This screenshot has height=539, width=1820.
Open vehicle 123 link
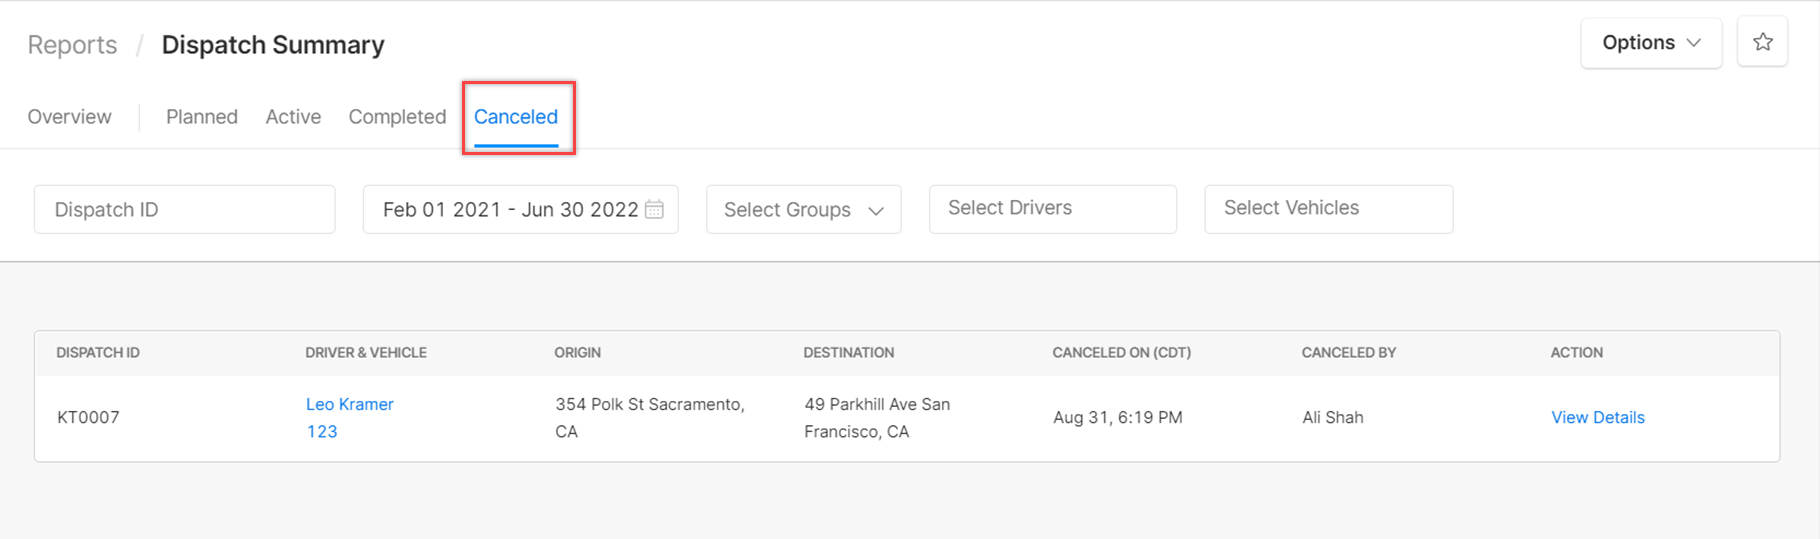[321, 431]
